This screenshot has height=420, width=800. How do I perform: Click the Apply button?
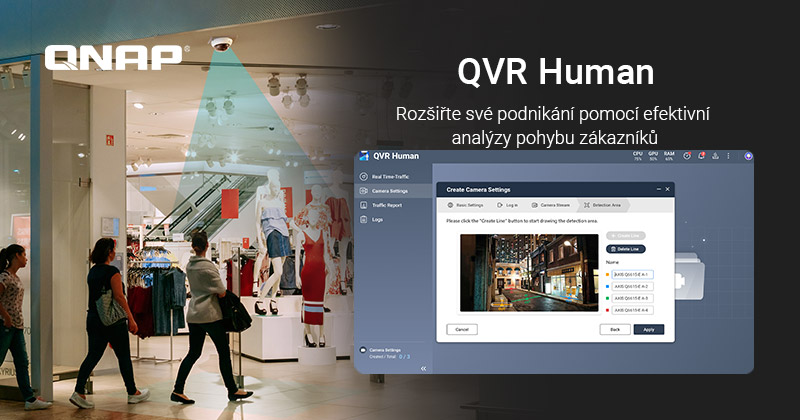pos(648,329)
